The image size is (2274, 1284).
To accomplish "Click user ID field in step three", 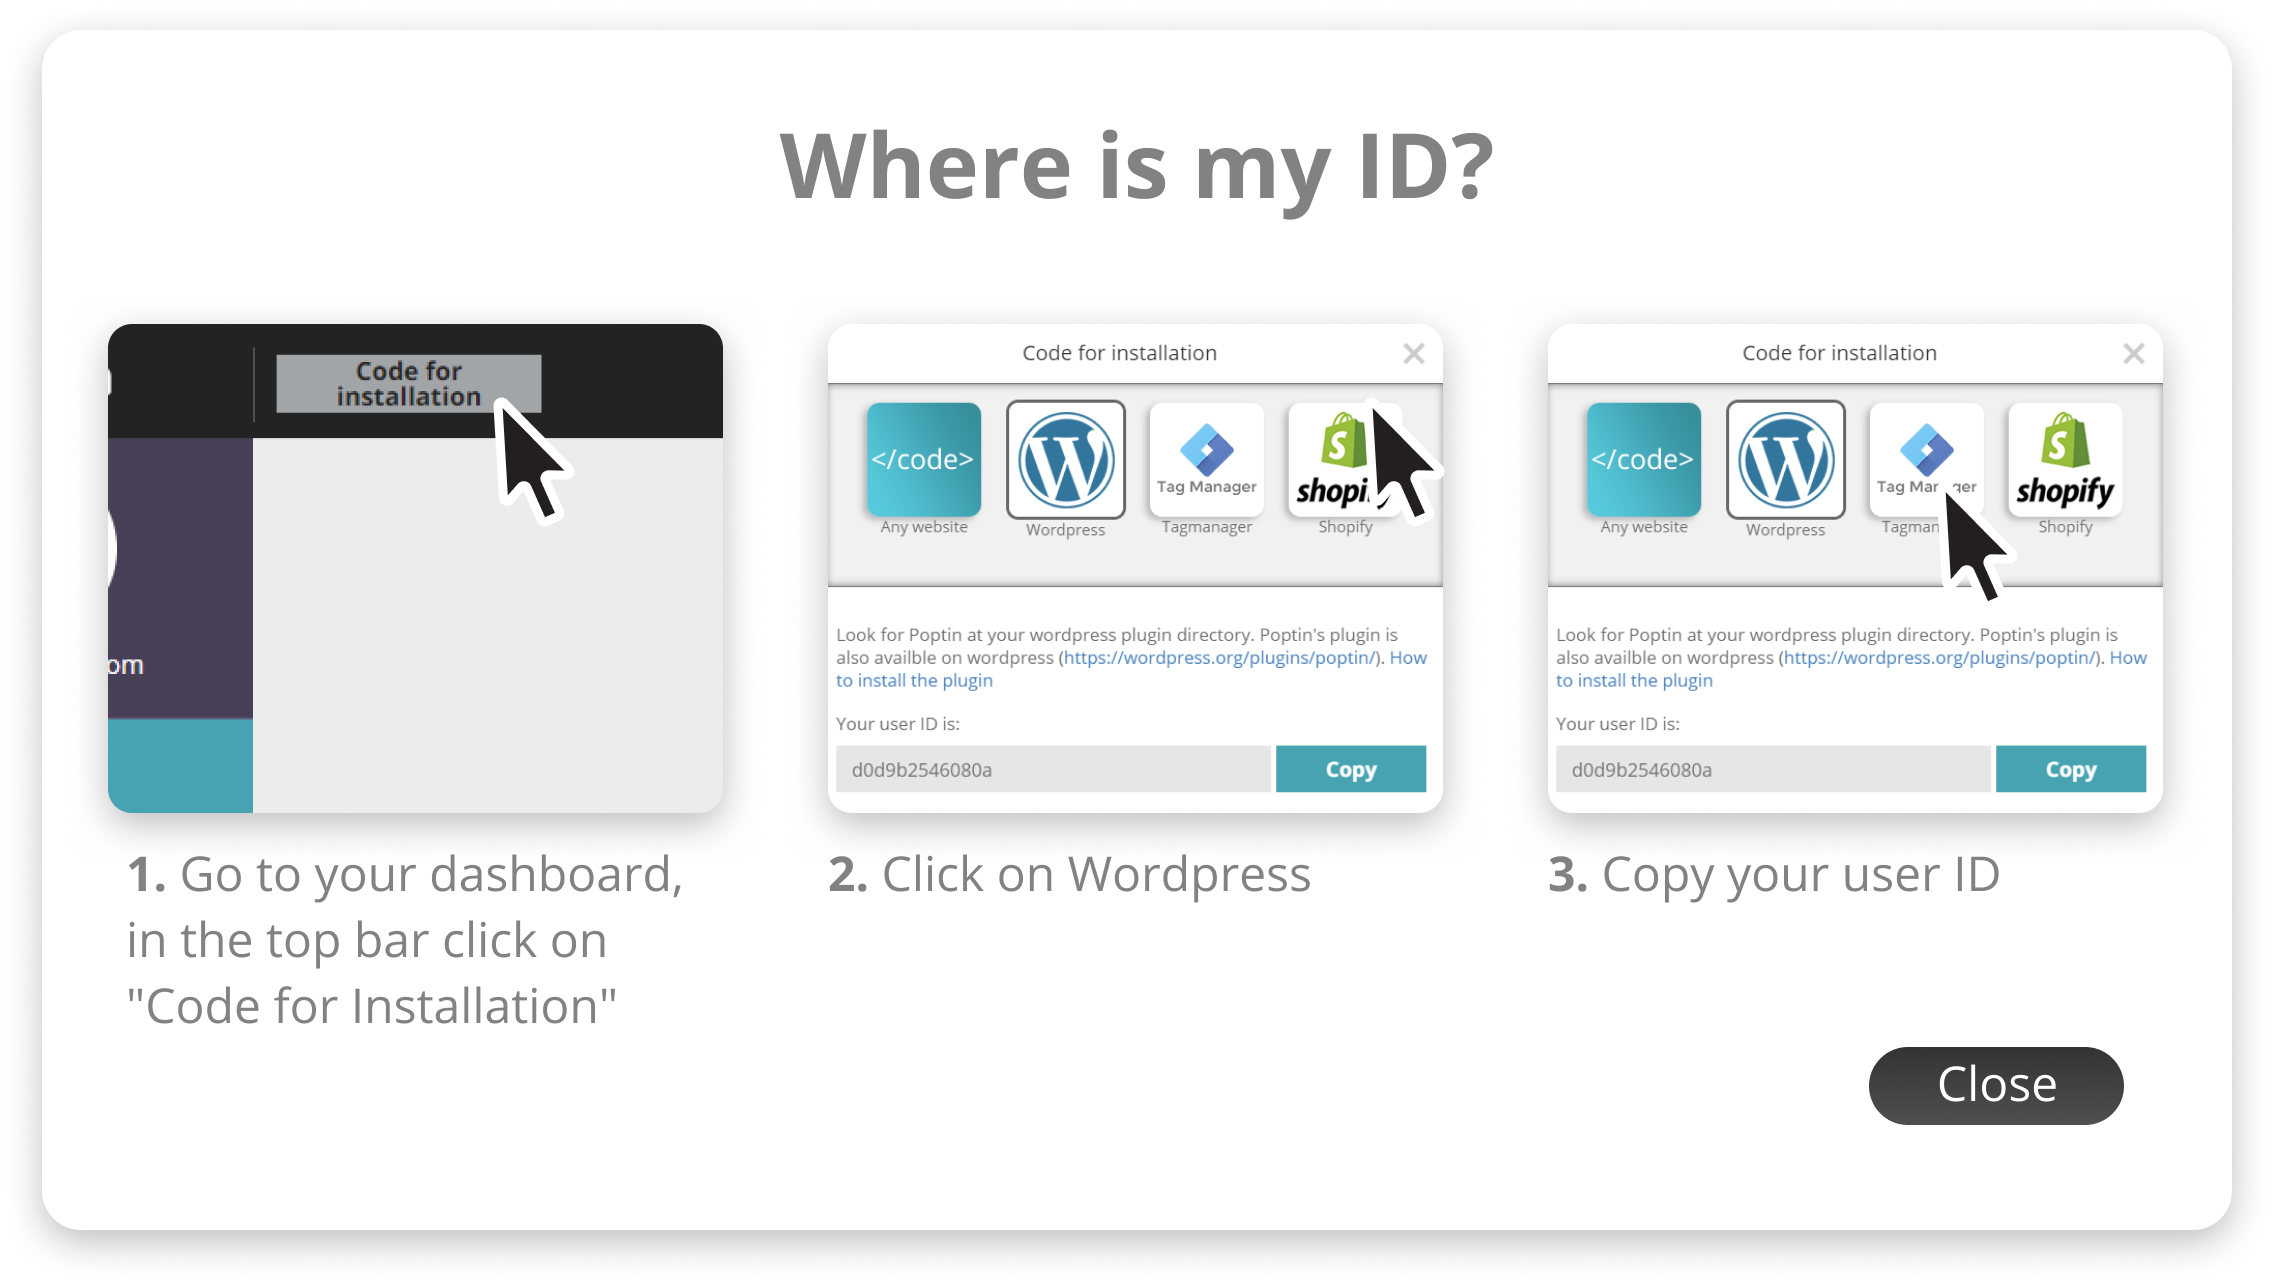I will point(1772,769).
